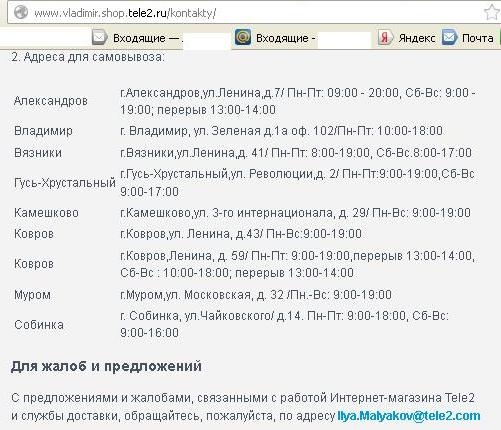This screenshot has height=430, width=501.
Task: Click the Ilya.Malyakov@tele2.com email link
Action: (x=409, y=416)
